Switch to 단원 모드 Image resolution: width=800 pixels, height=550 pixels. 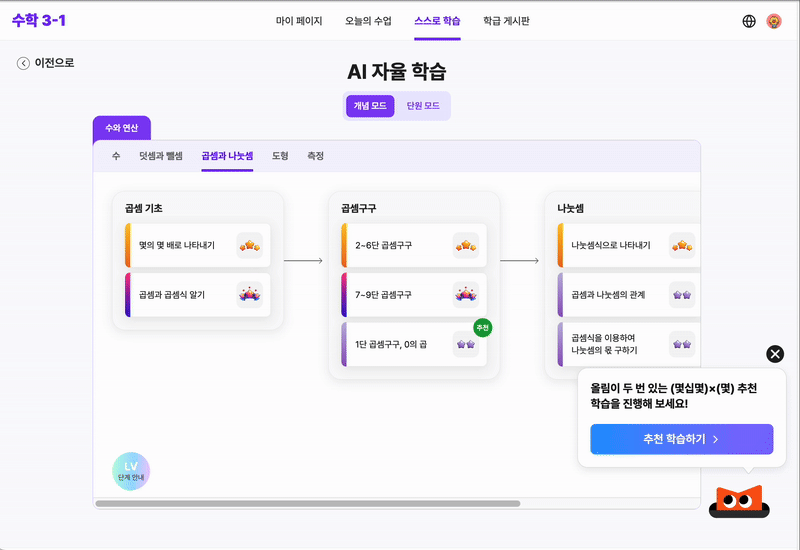point(423,106)
